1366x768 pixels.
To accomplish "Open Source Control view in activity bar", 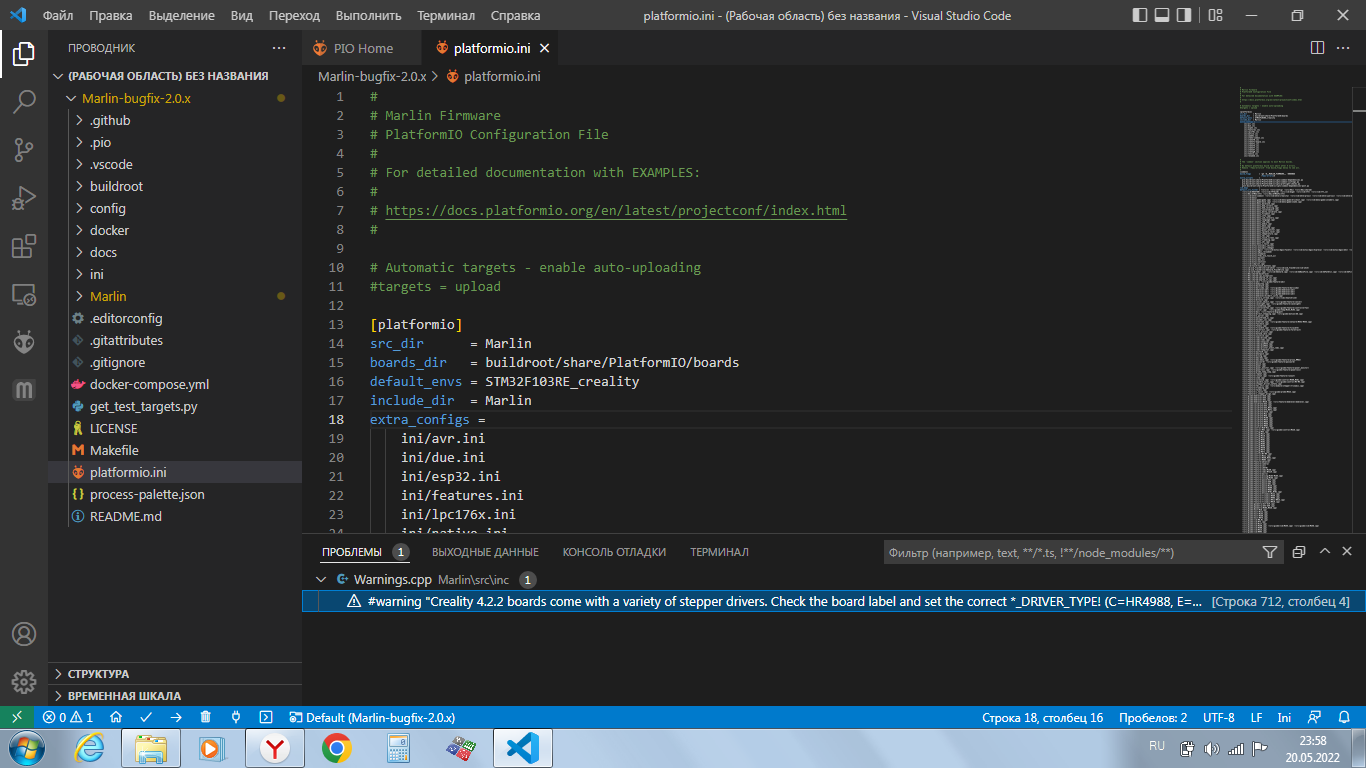I will 24,150.
